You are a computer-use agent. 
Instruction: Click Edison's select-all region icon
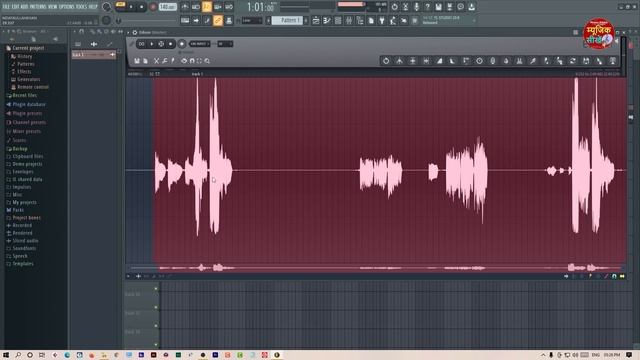[x=200, y=61]
